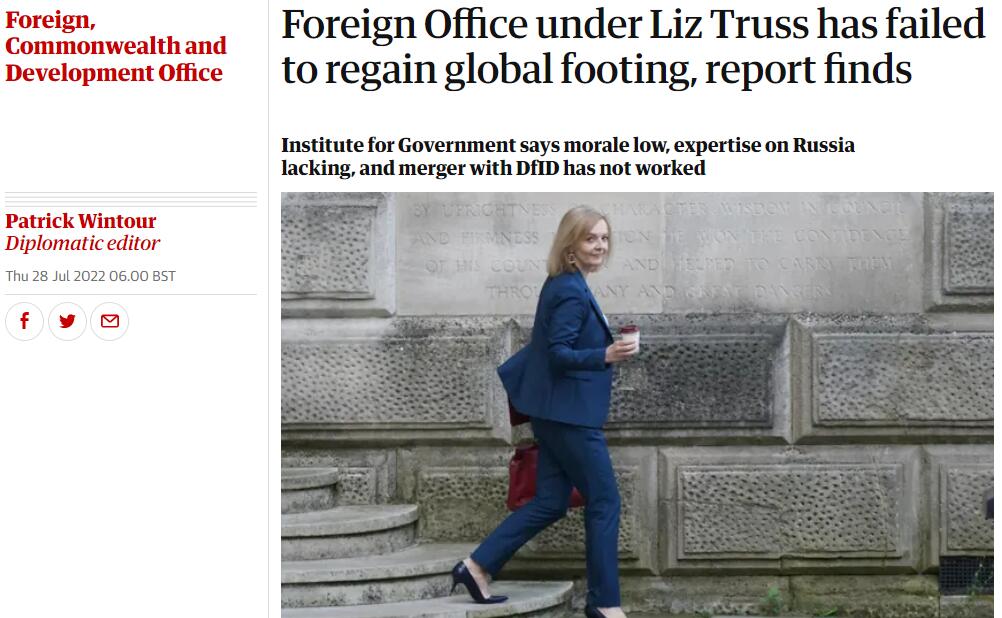Share the article by email envelope icon
The height and width of the screenshot is (618, 1002).
pyautogui.click(x=109, y=321)
